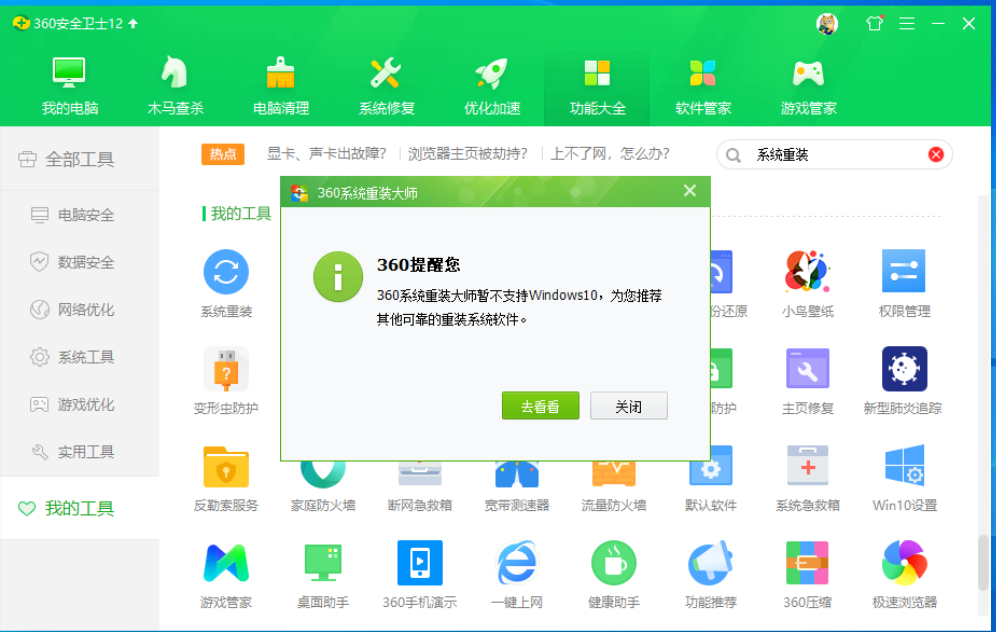Click the search box containing 系统重装

pos(834,155)
